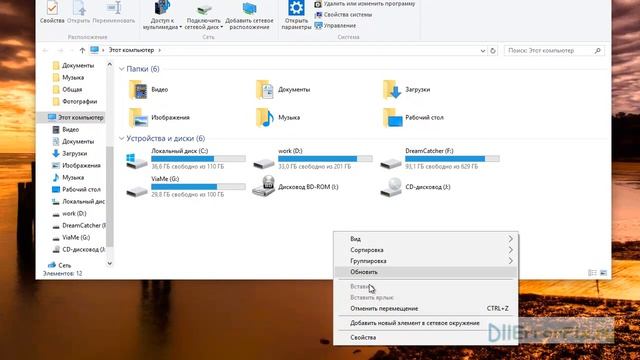Open Общая folder in sidebar
Image resolution: width=640 pixels, height=360 pixels.
point(67,89)
